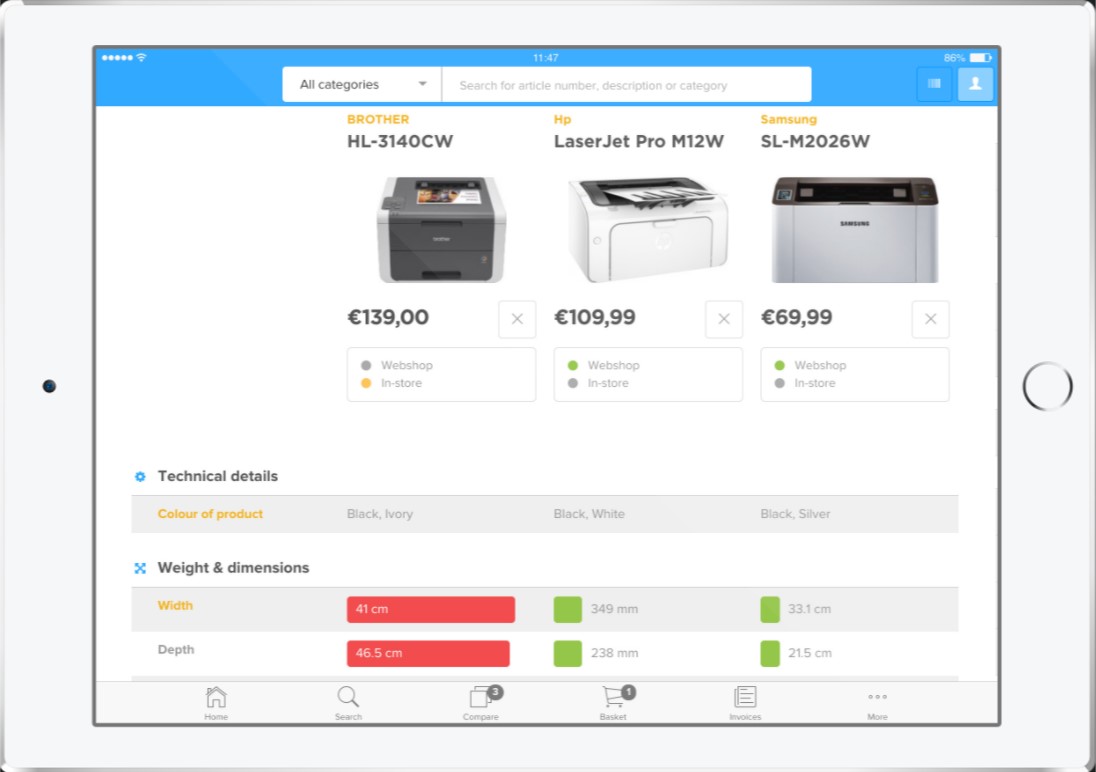Click the price €69,99
Image resolution: width=1096 pixels, height=772 pixels.
click(x=796, y=317)
